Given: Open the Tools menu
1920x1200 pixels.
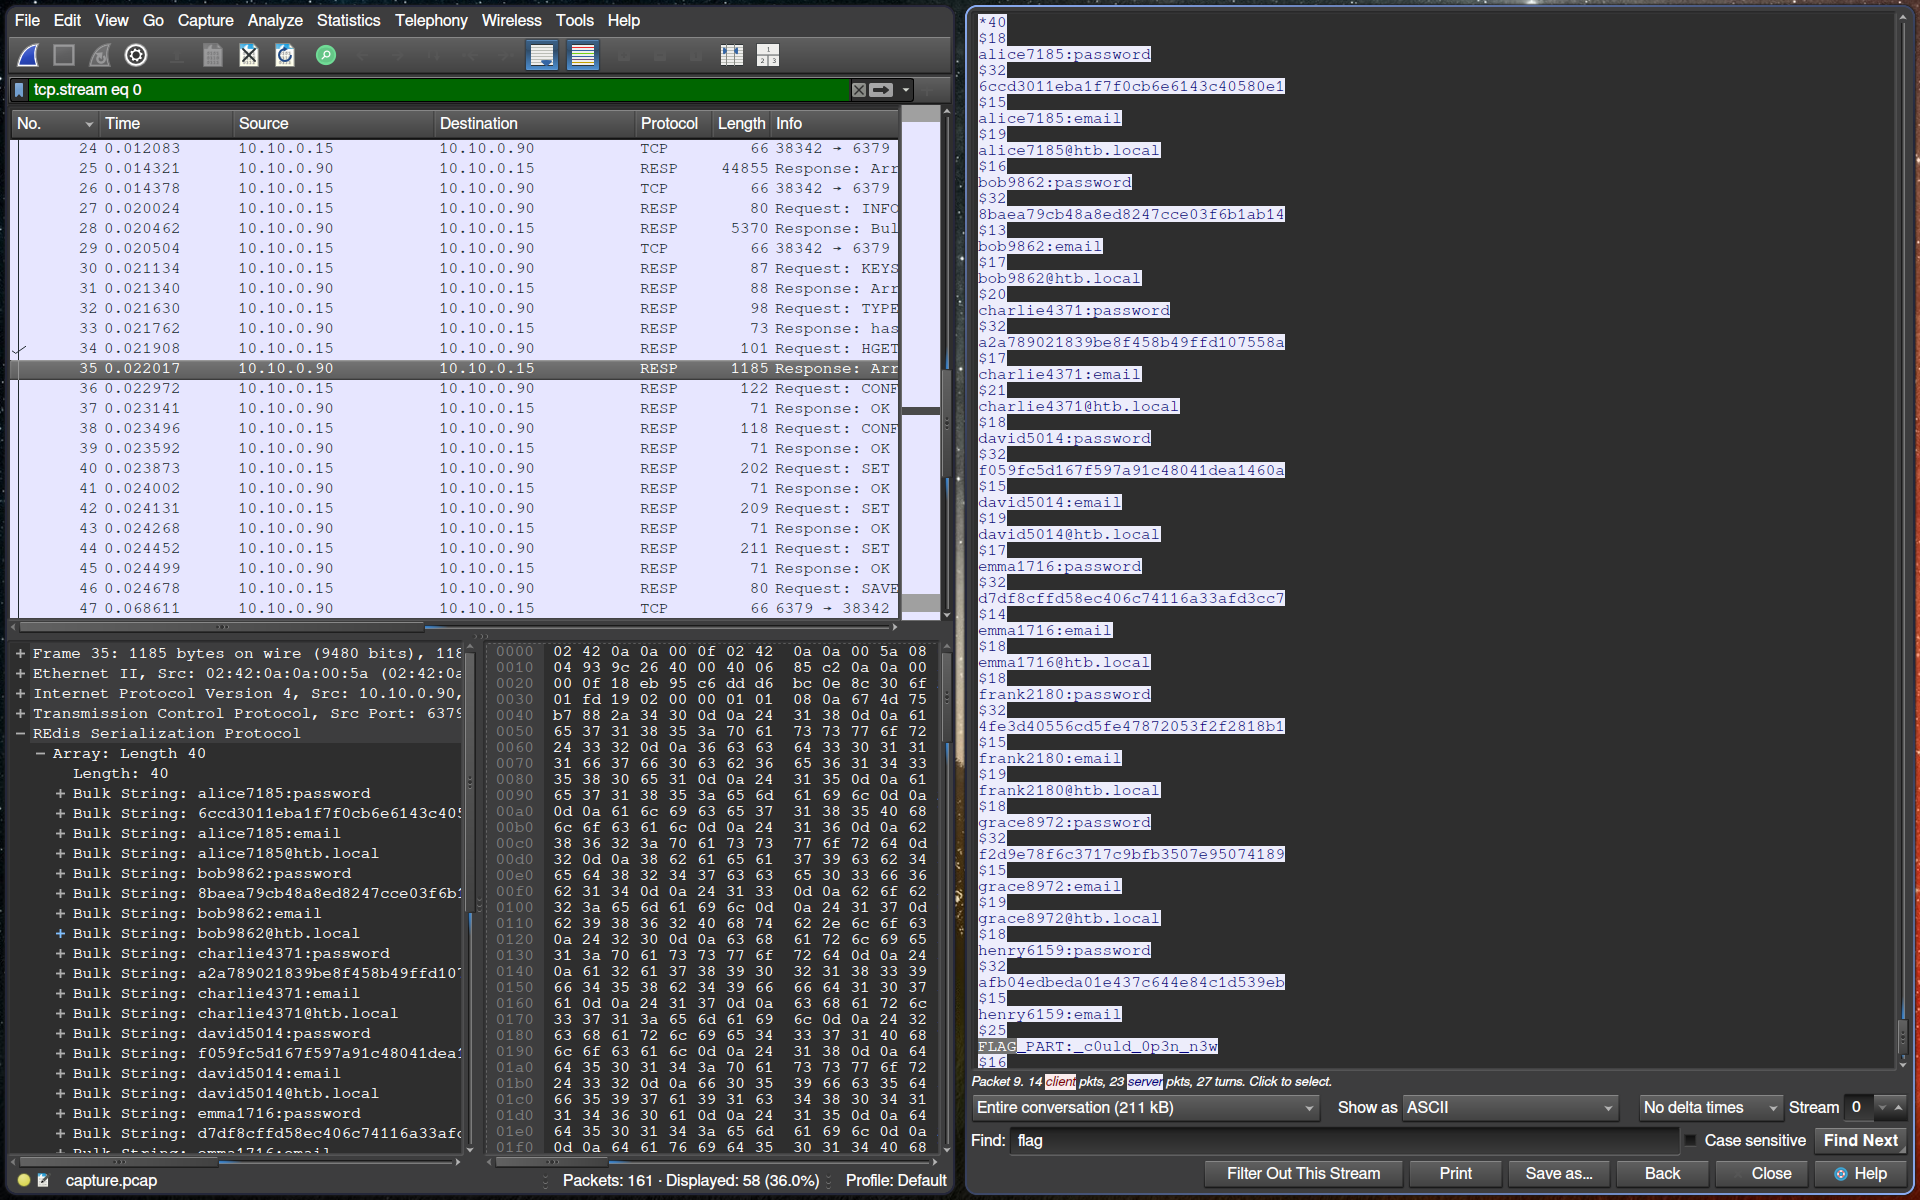Looking at the screenshot, I should (x=574, y=20).
